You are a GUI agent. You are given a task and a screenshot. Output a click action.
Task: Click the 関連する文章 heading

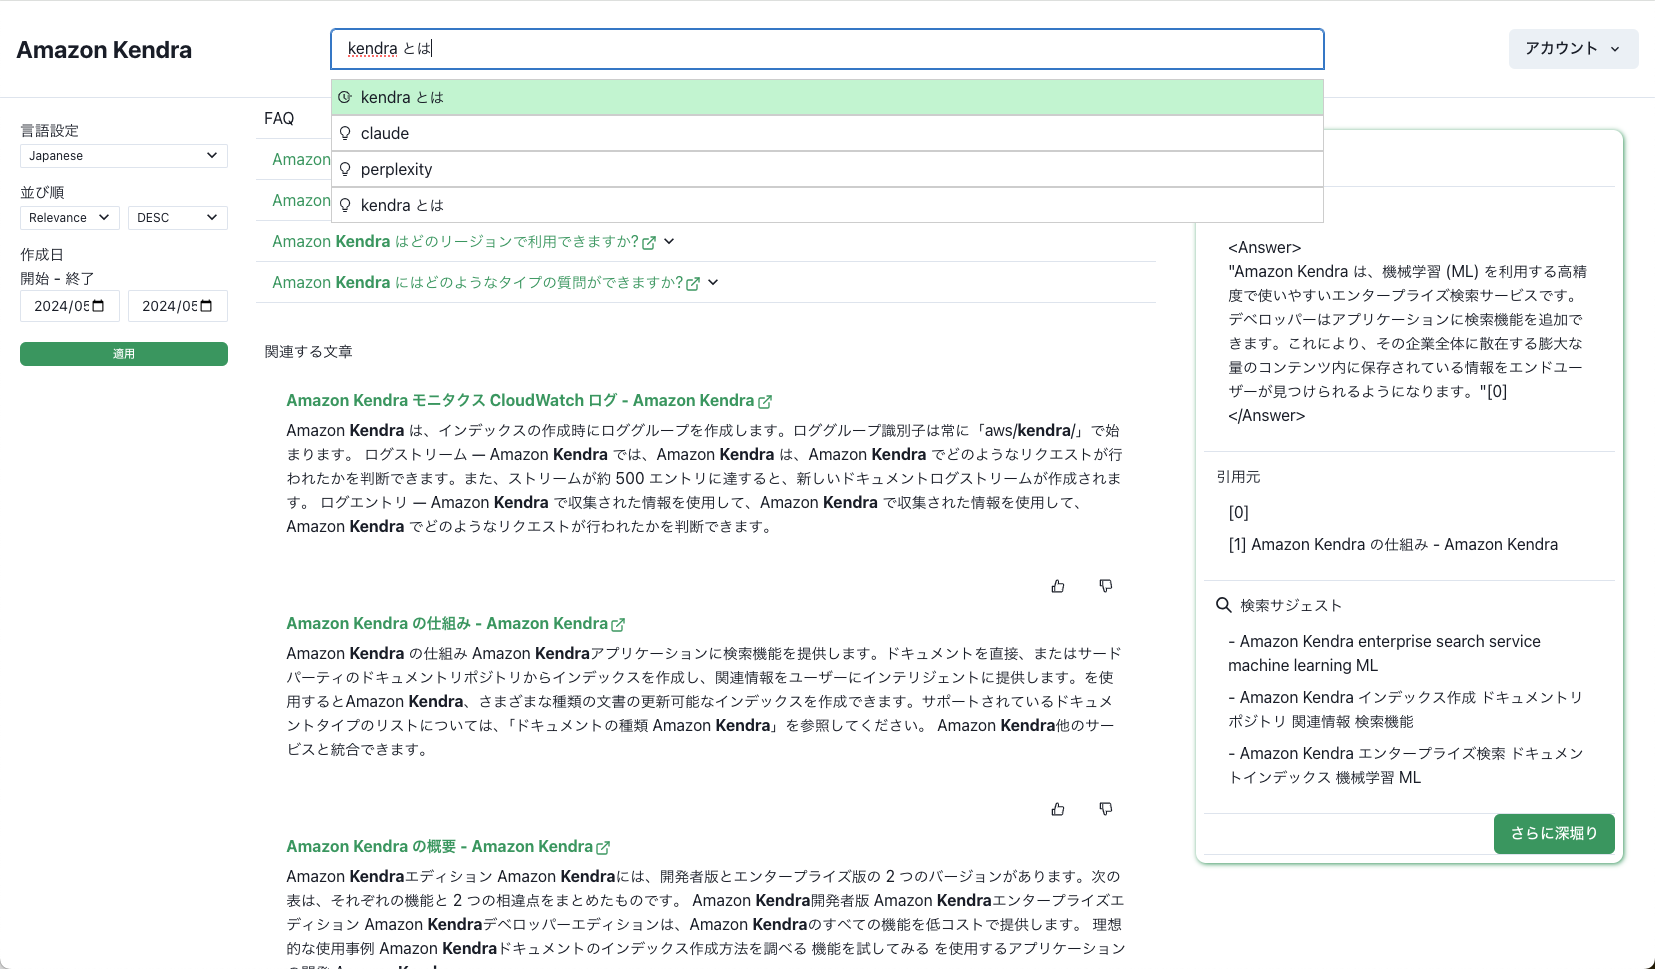click(308, 351)
